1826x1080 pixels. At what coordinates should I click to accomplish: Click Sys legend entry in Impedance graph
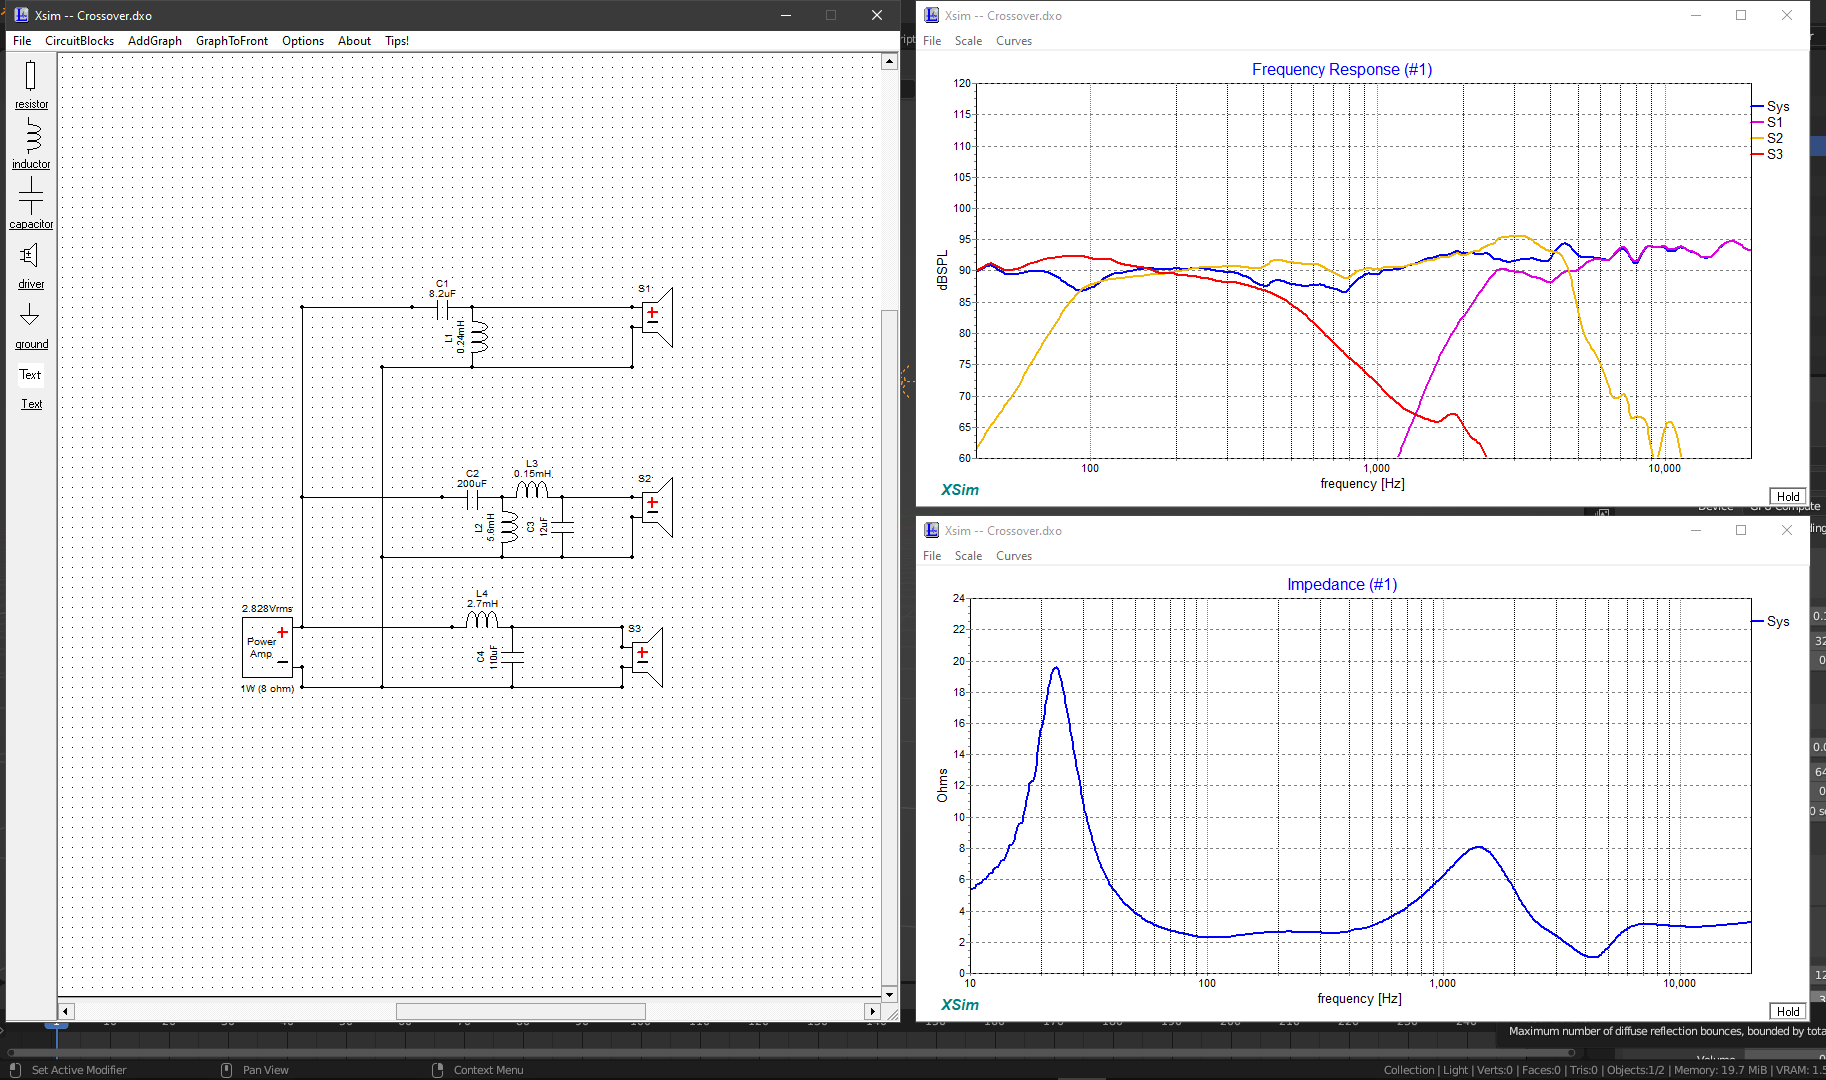coord(1771,621)
